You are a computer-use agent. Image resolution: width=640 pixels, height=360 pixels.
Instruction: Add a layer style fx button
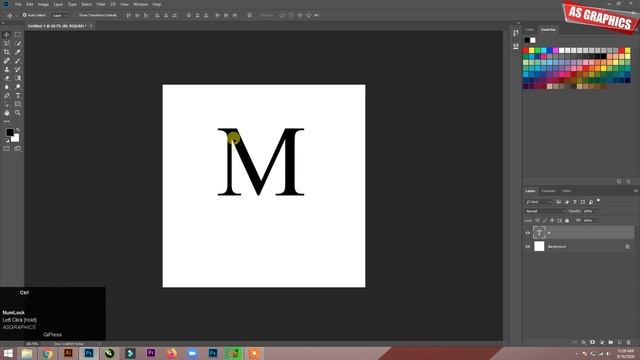pyautogui.click(x=584, y=342)
